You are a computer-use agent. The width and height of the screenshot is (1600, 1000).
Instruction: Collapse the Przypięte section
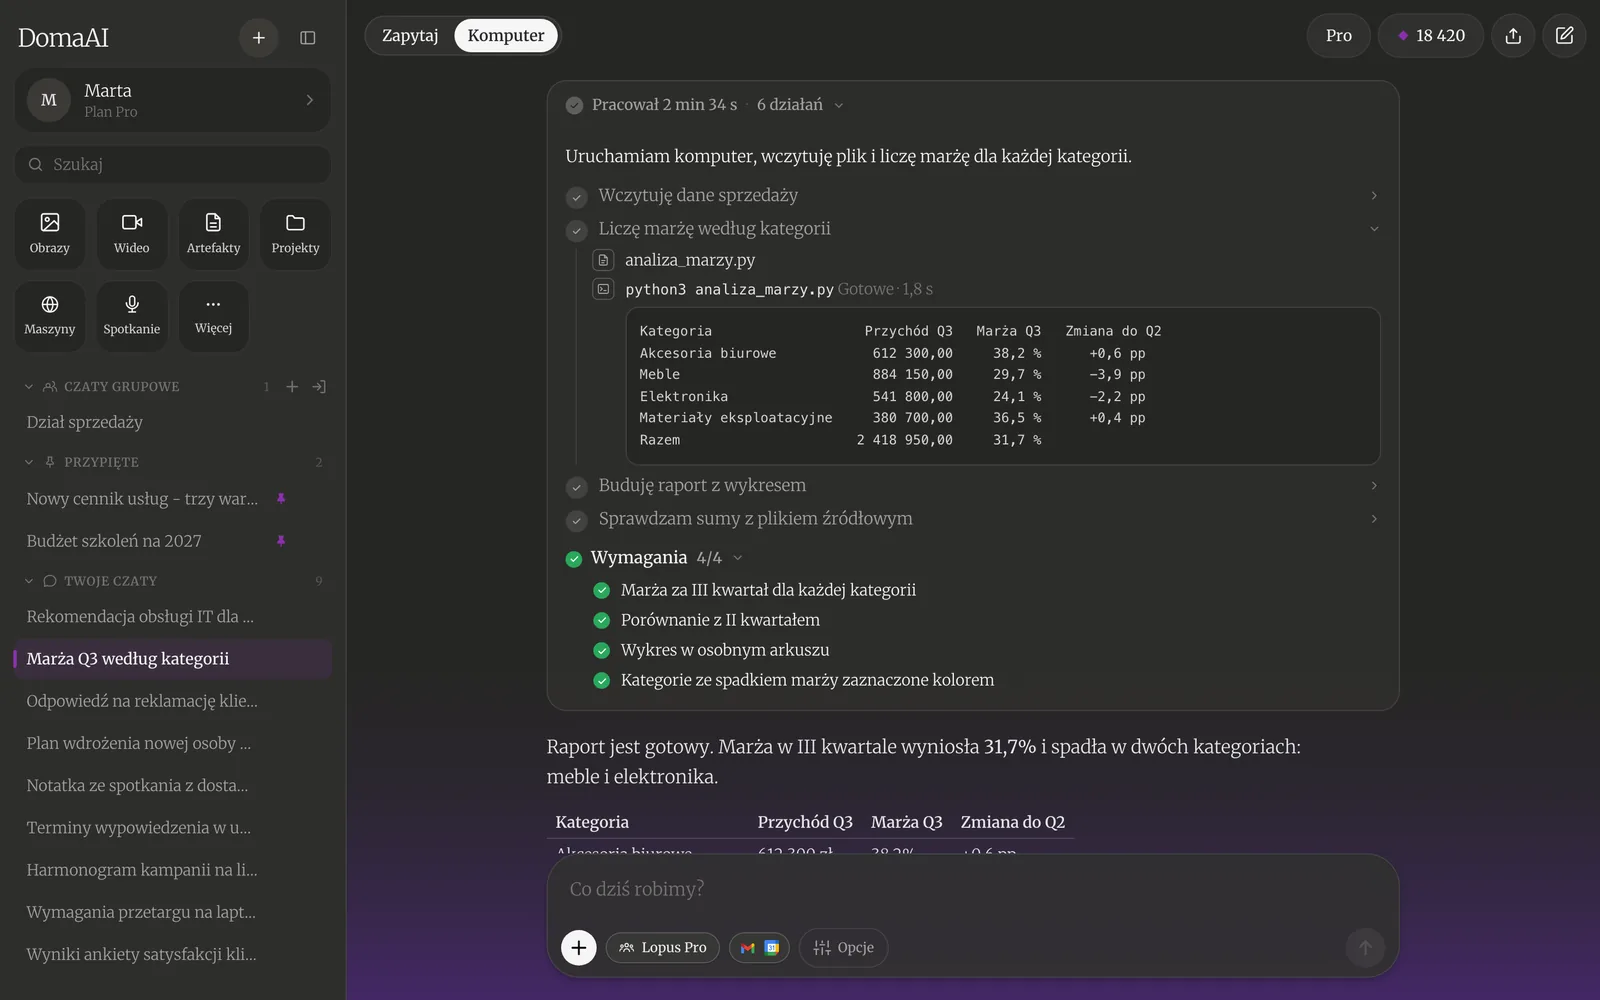click(29, 462)
